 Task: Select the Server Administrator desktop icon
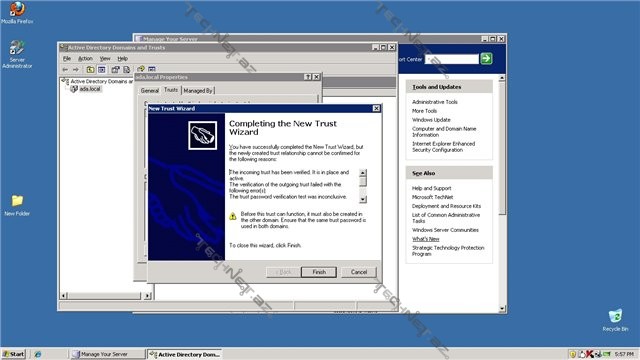tap(17, 54)
